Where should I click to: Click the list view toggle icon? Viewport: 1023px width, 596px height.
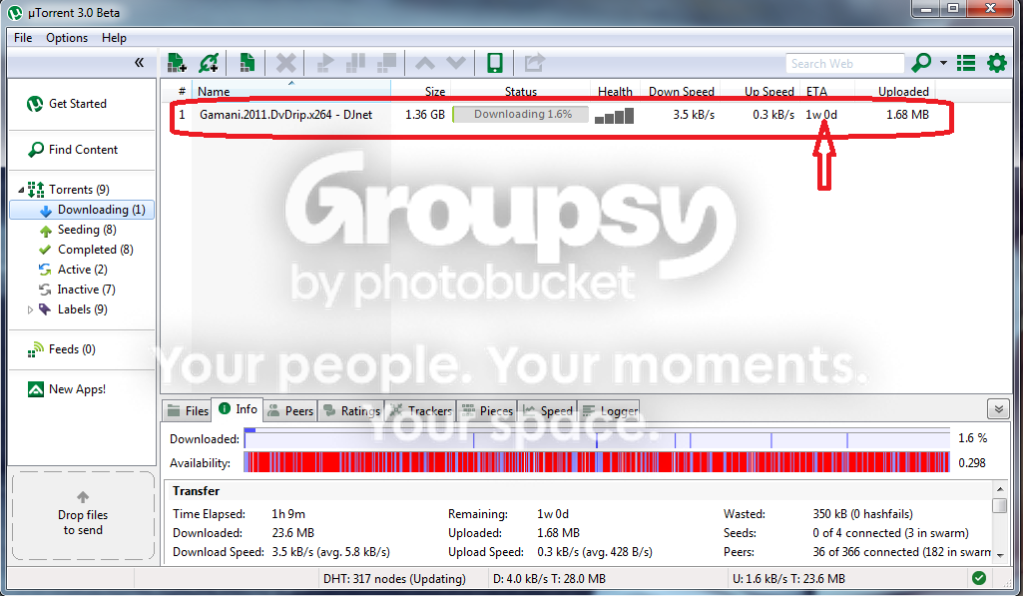pyautogui.click(x=966, y=63)
